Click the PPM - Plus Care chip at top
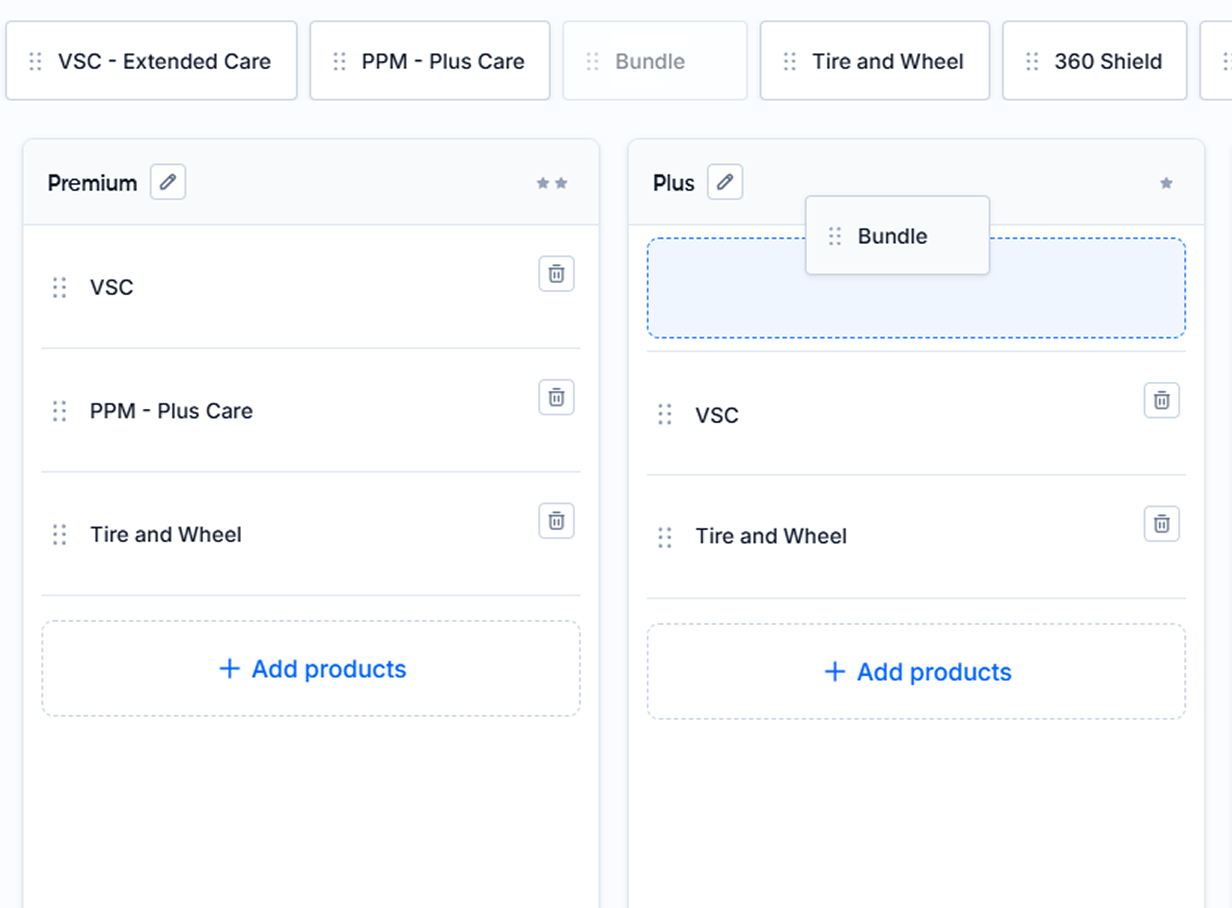This screenshot has height=908, width=1232. pyautogui.click(x=430, y=61)
